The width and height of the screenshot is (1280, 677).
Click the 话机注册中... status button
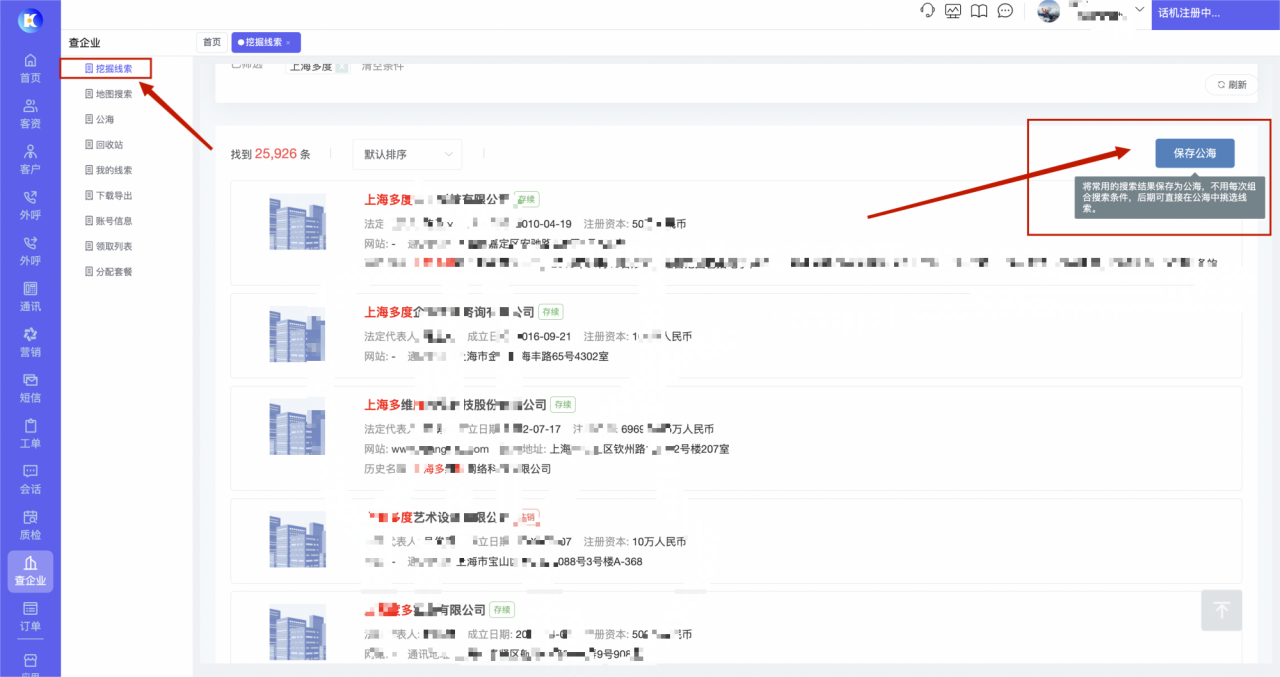click(1216, 14)
